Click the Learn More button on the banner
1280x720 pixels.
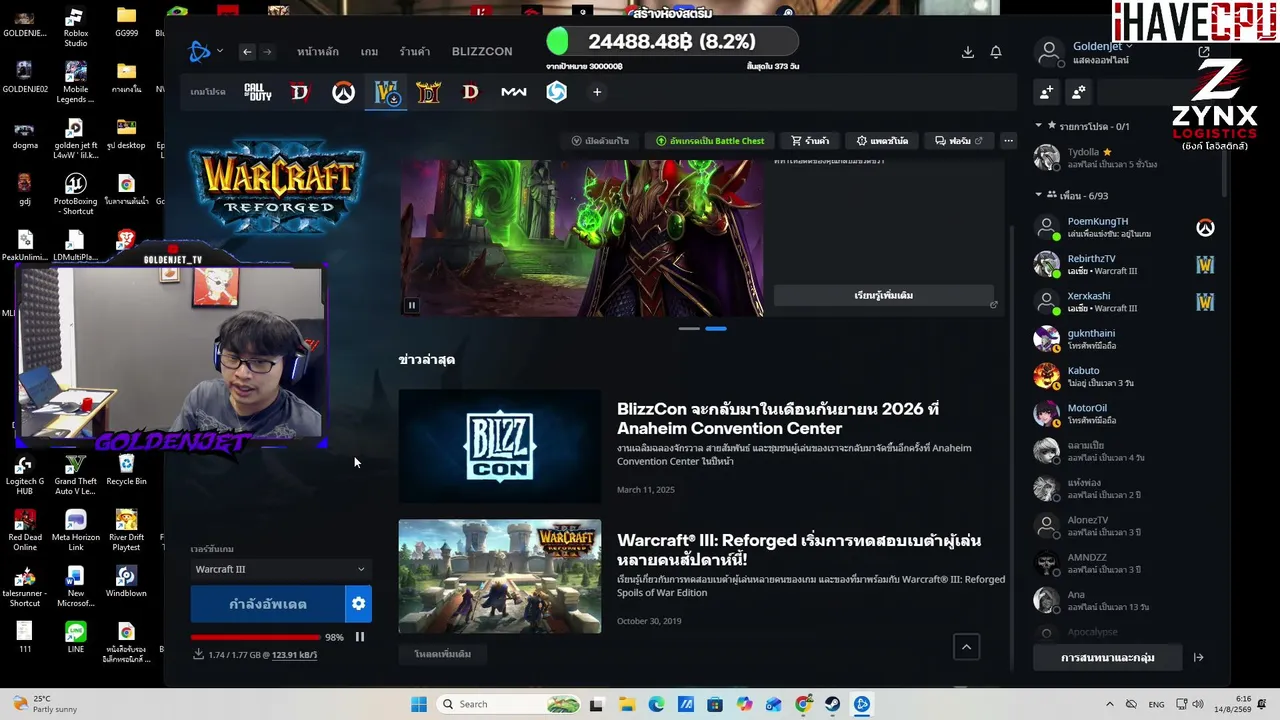pyautogui.click(x=884, y=295)
